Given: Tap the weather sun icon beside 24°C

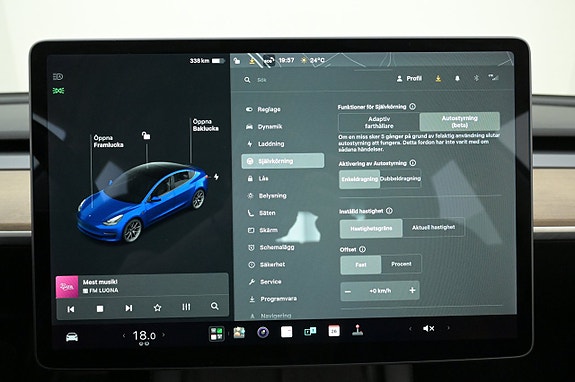Looking at the screenshot, I should 304,60.
